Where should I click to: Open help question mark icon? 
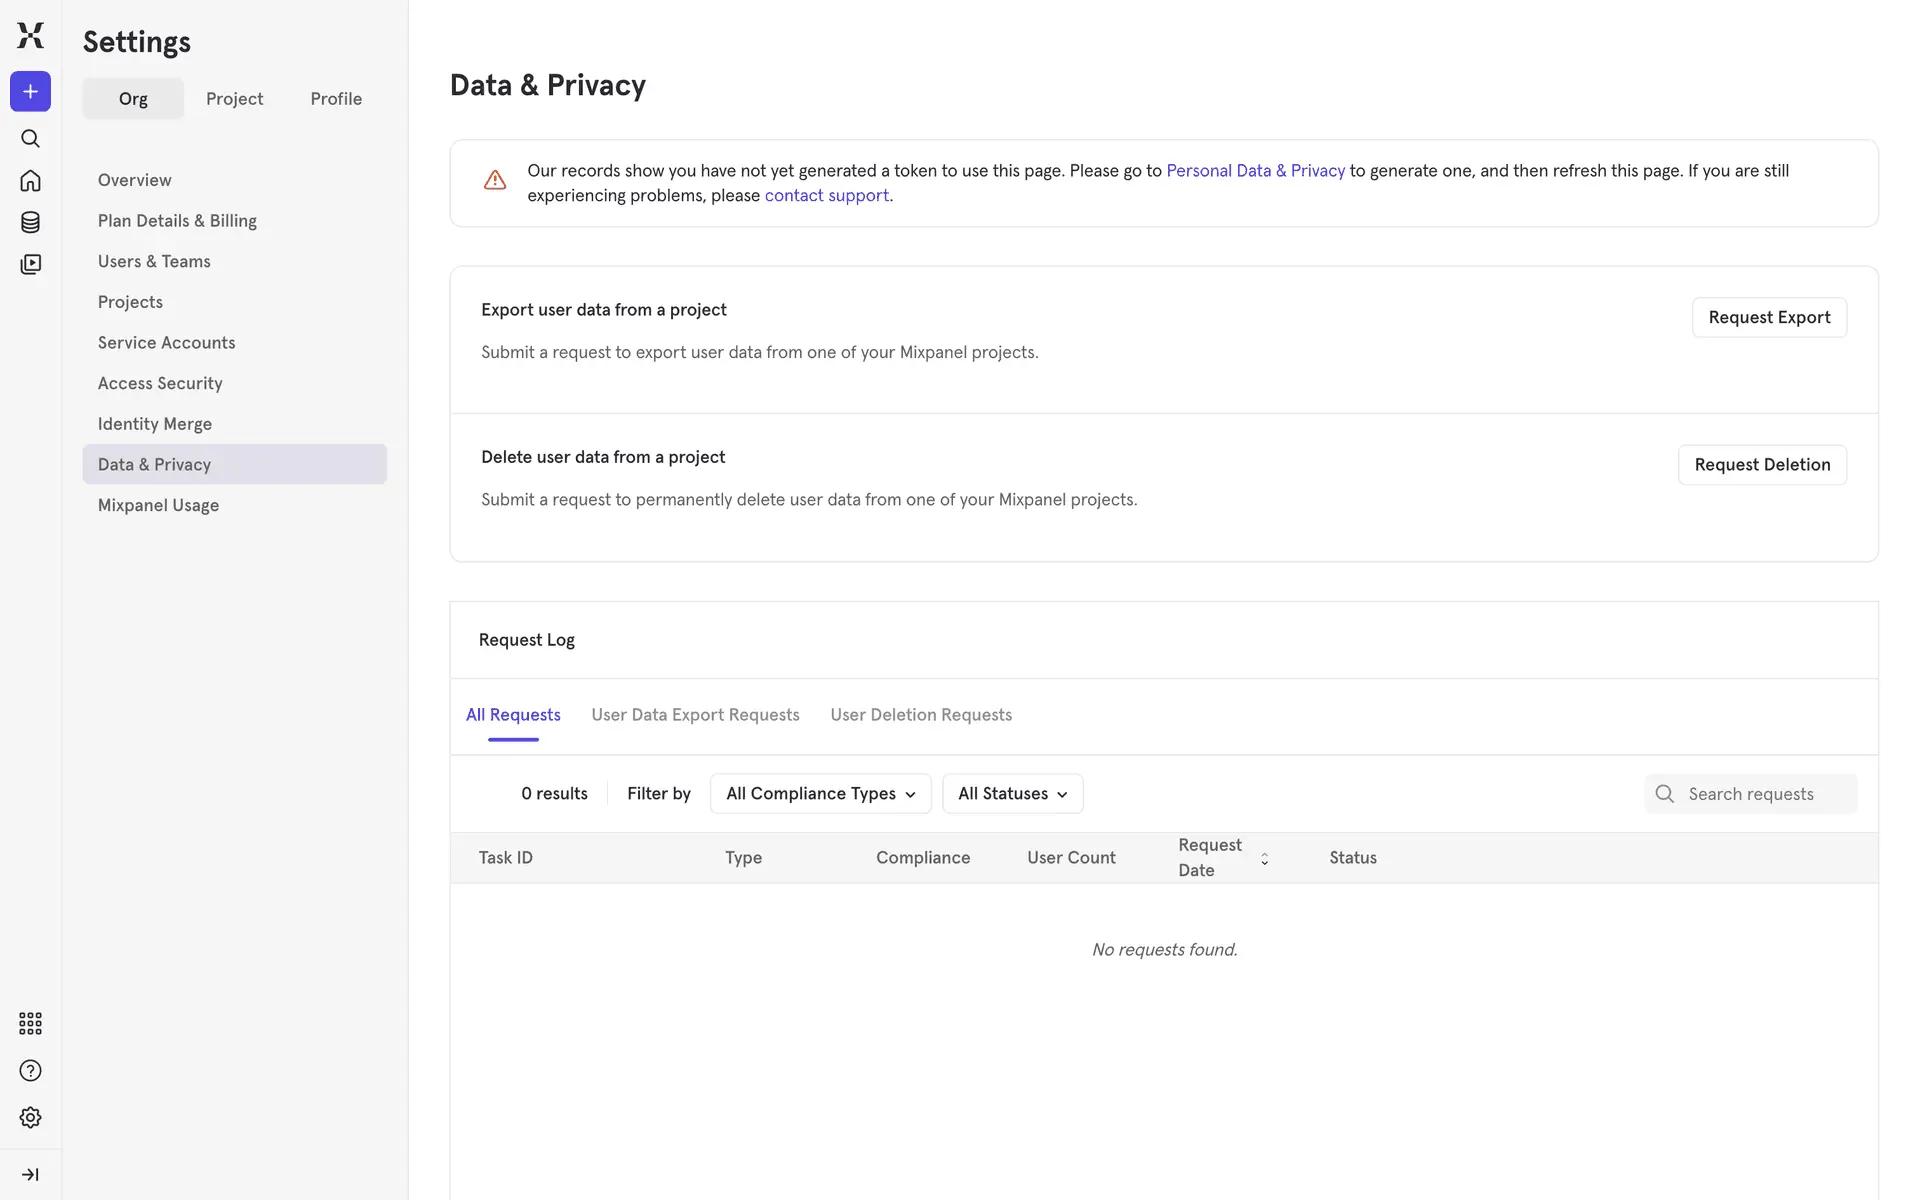tap(30, 1071)
